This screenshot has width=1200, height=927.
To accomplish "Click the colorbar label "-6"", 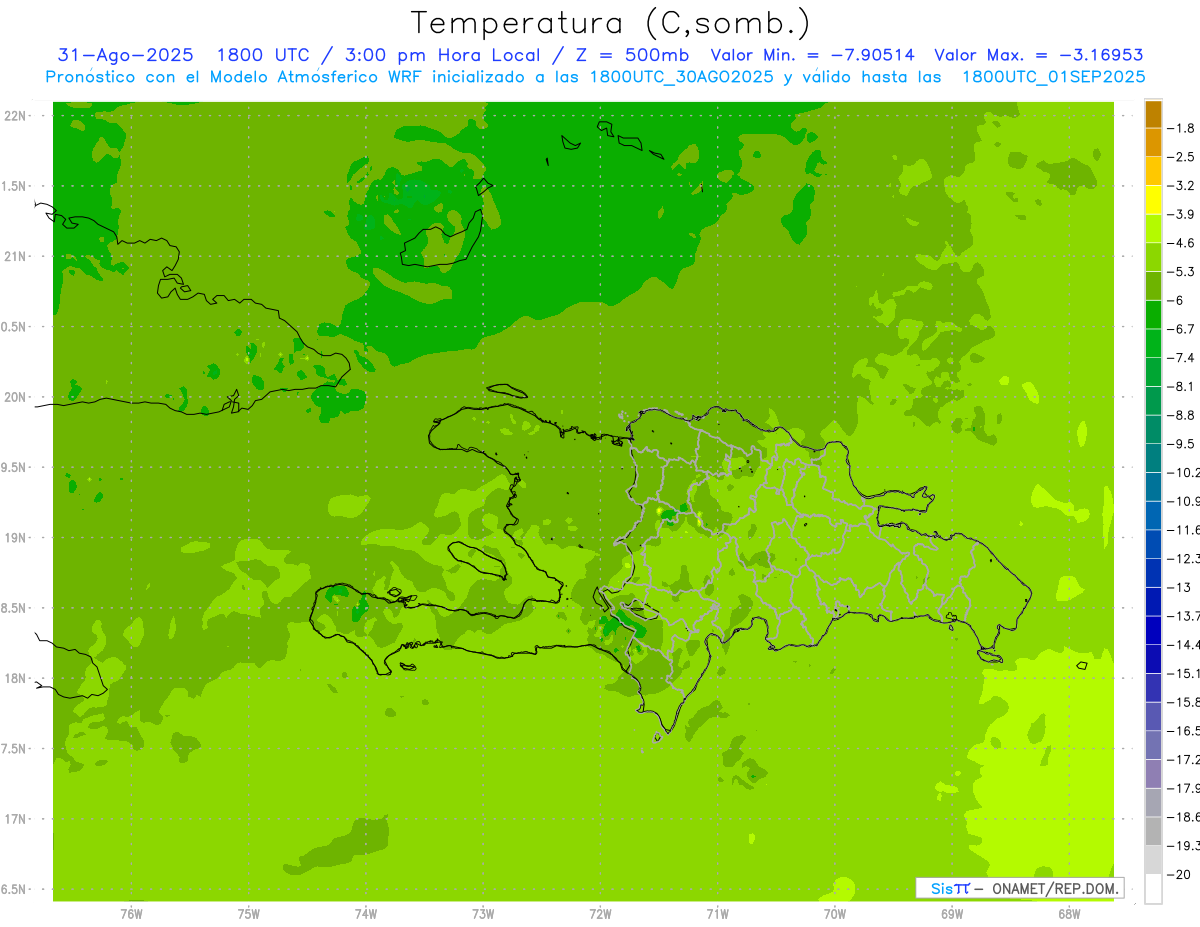I will (1176, 300).
